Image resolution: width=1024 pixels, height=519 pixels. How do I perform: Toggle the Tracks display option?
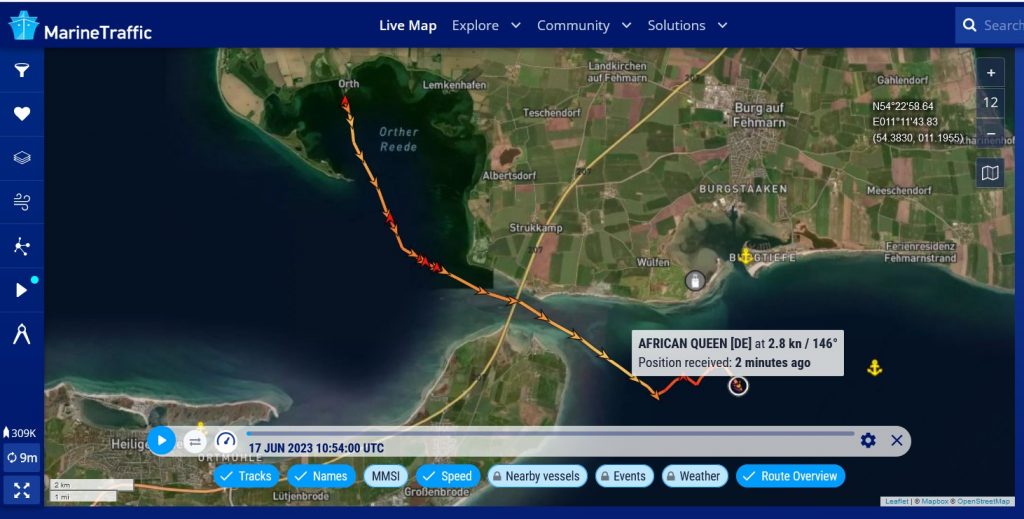(246, 476)
